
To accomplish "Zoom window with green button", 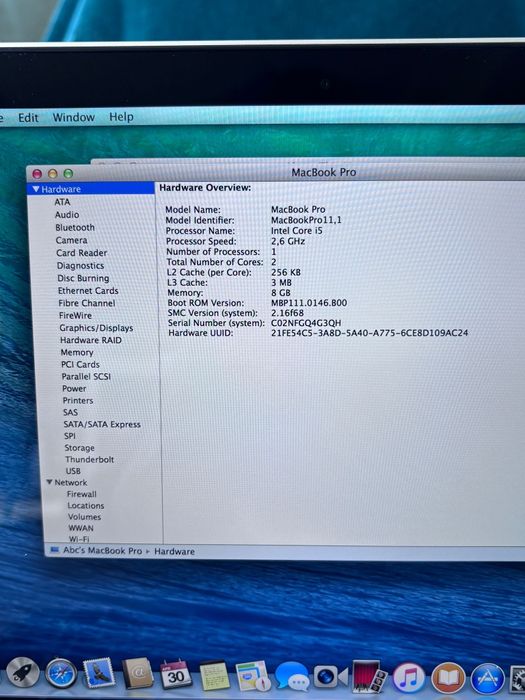I will (x=68, y=174).
